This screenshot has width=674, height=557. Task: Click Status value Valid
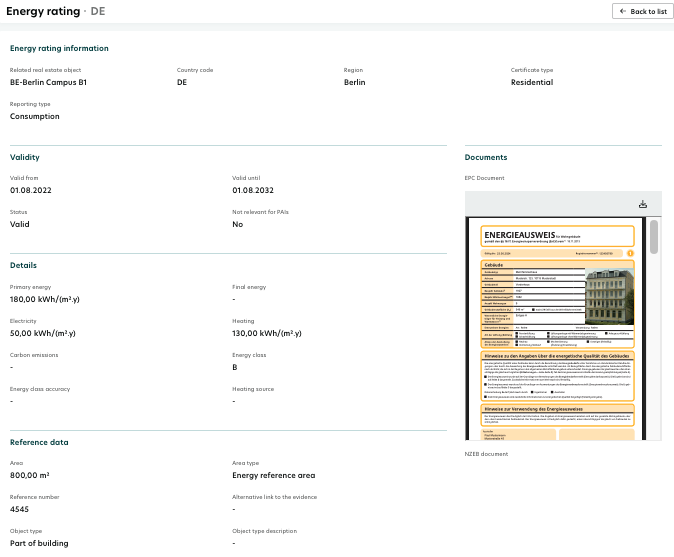[x=20, y=224]
